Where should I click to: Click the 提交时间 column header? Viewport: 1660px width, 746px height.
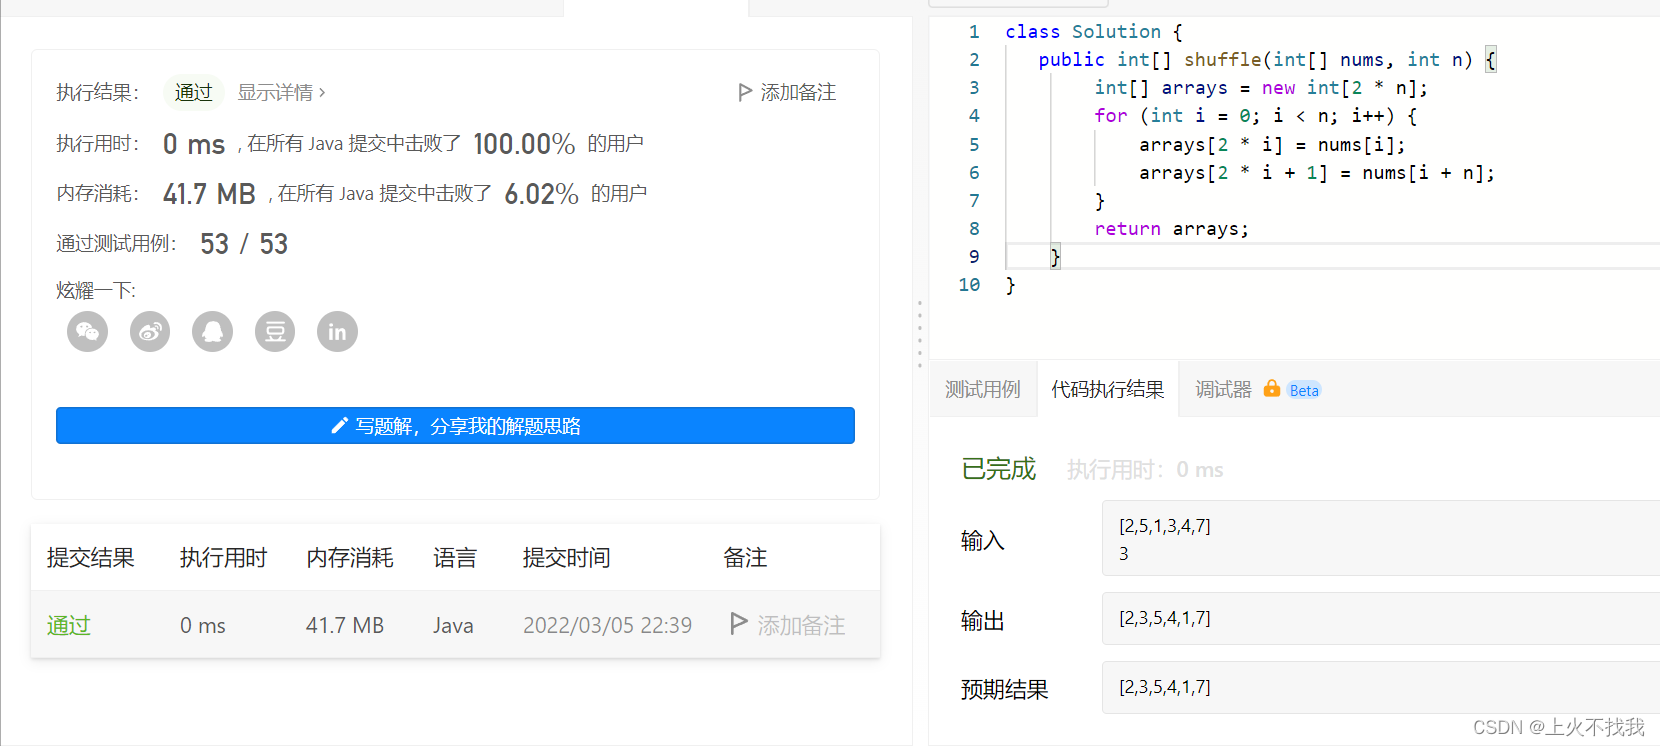click(567, 557)
